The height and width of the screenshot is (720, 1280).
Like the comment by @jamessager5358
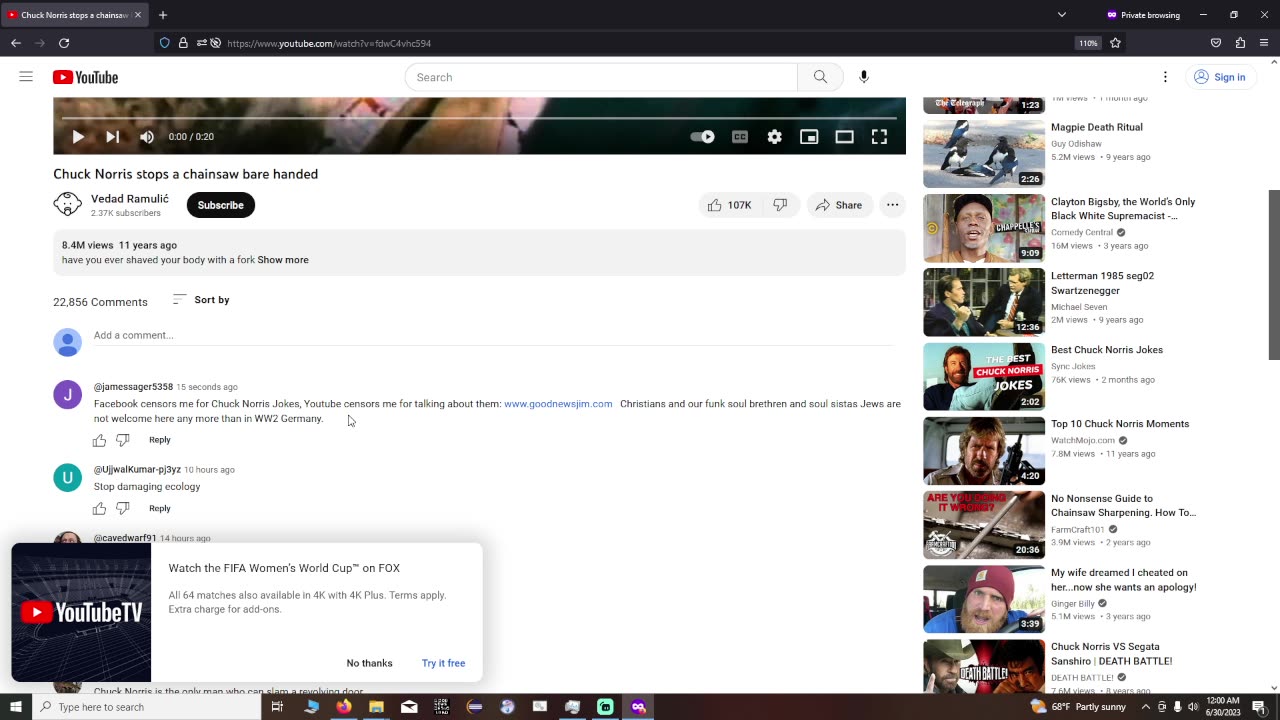pyautogui.click(x=99, y=441)
